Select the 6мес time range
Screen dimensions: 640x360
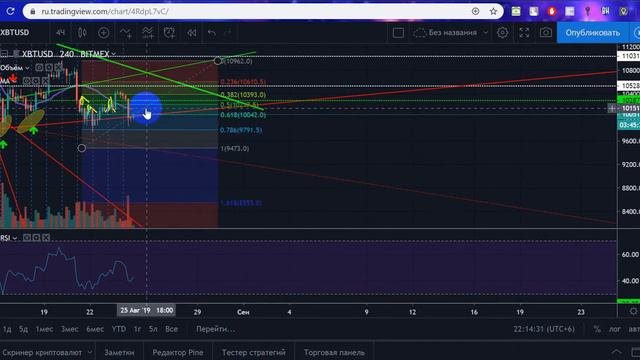[95, 329]
